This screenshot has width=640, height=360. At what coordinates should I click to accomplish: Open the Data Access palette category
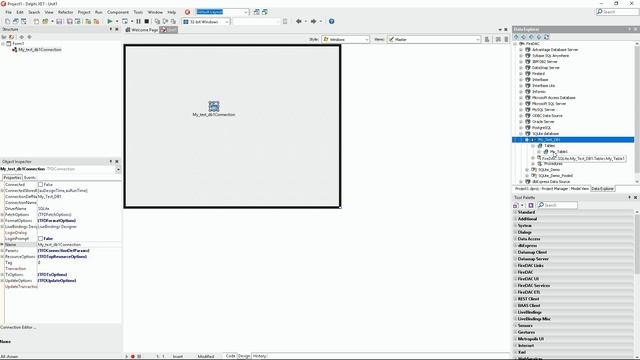point(529,239)
